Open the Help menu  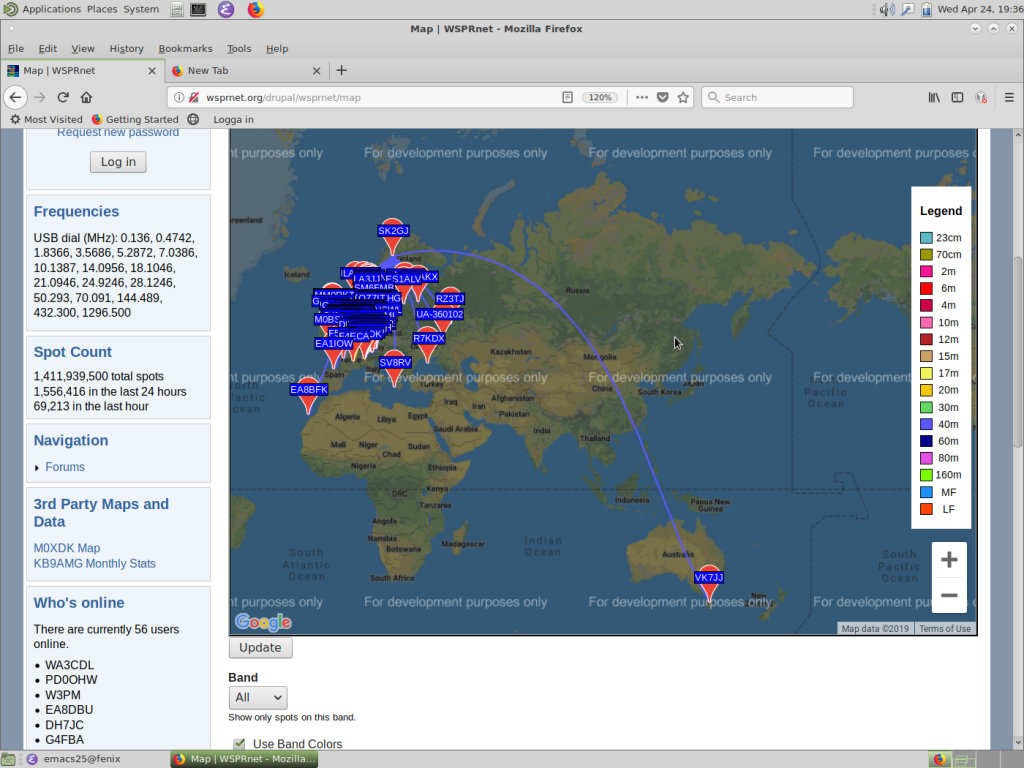pyautogui.click(x=277, y=48)
